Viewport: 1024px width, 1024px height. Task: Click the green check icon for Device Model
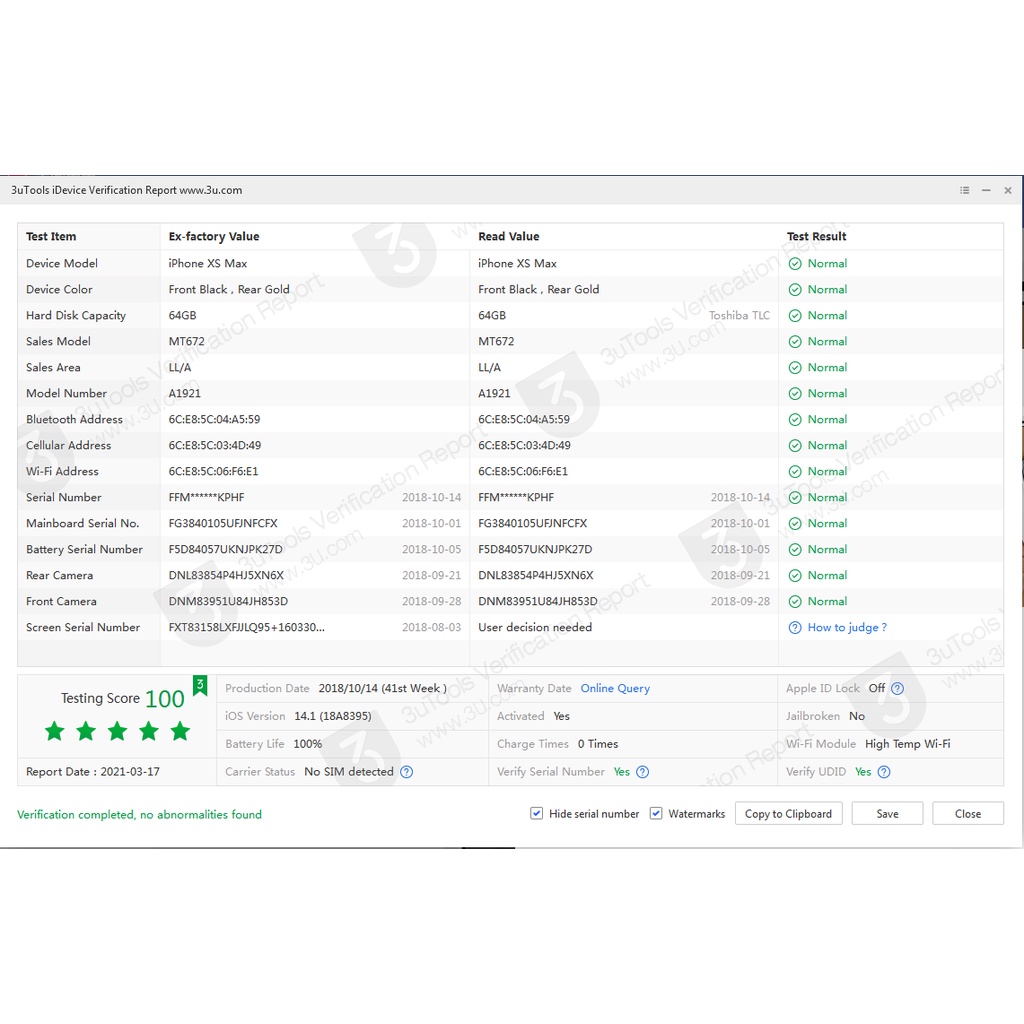coord(795,264)
